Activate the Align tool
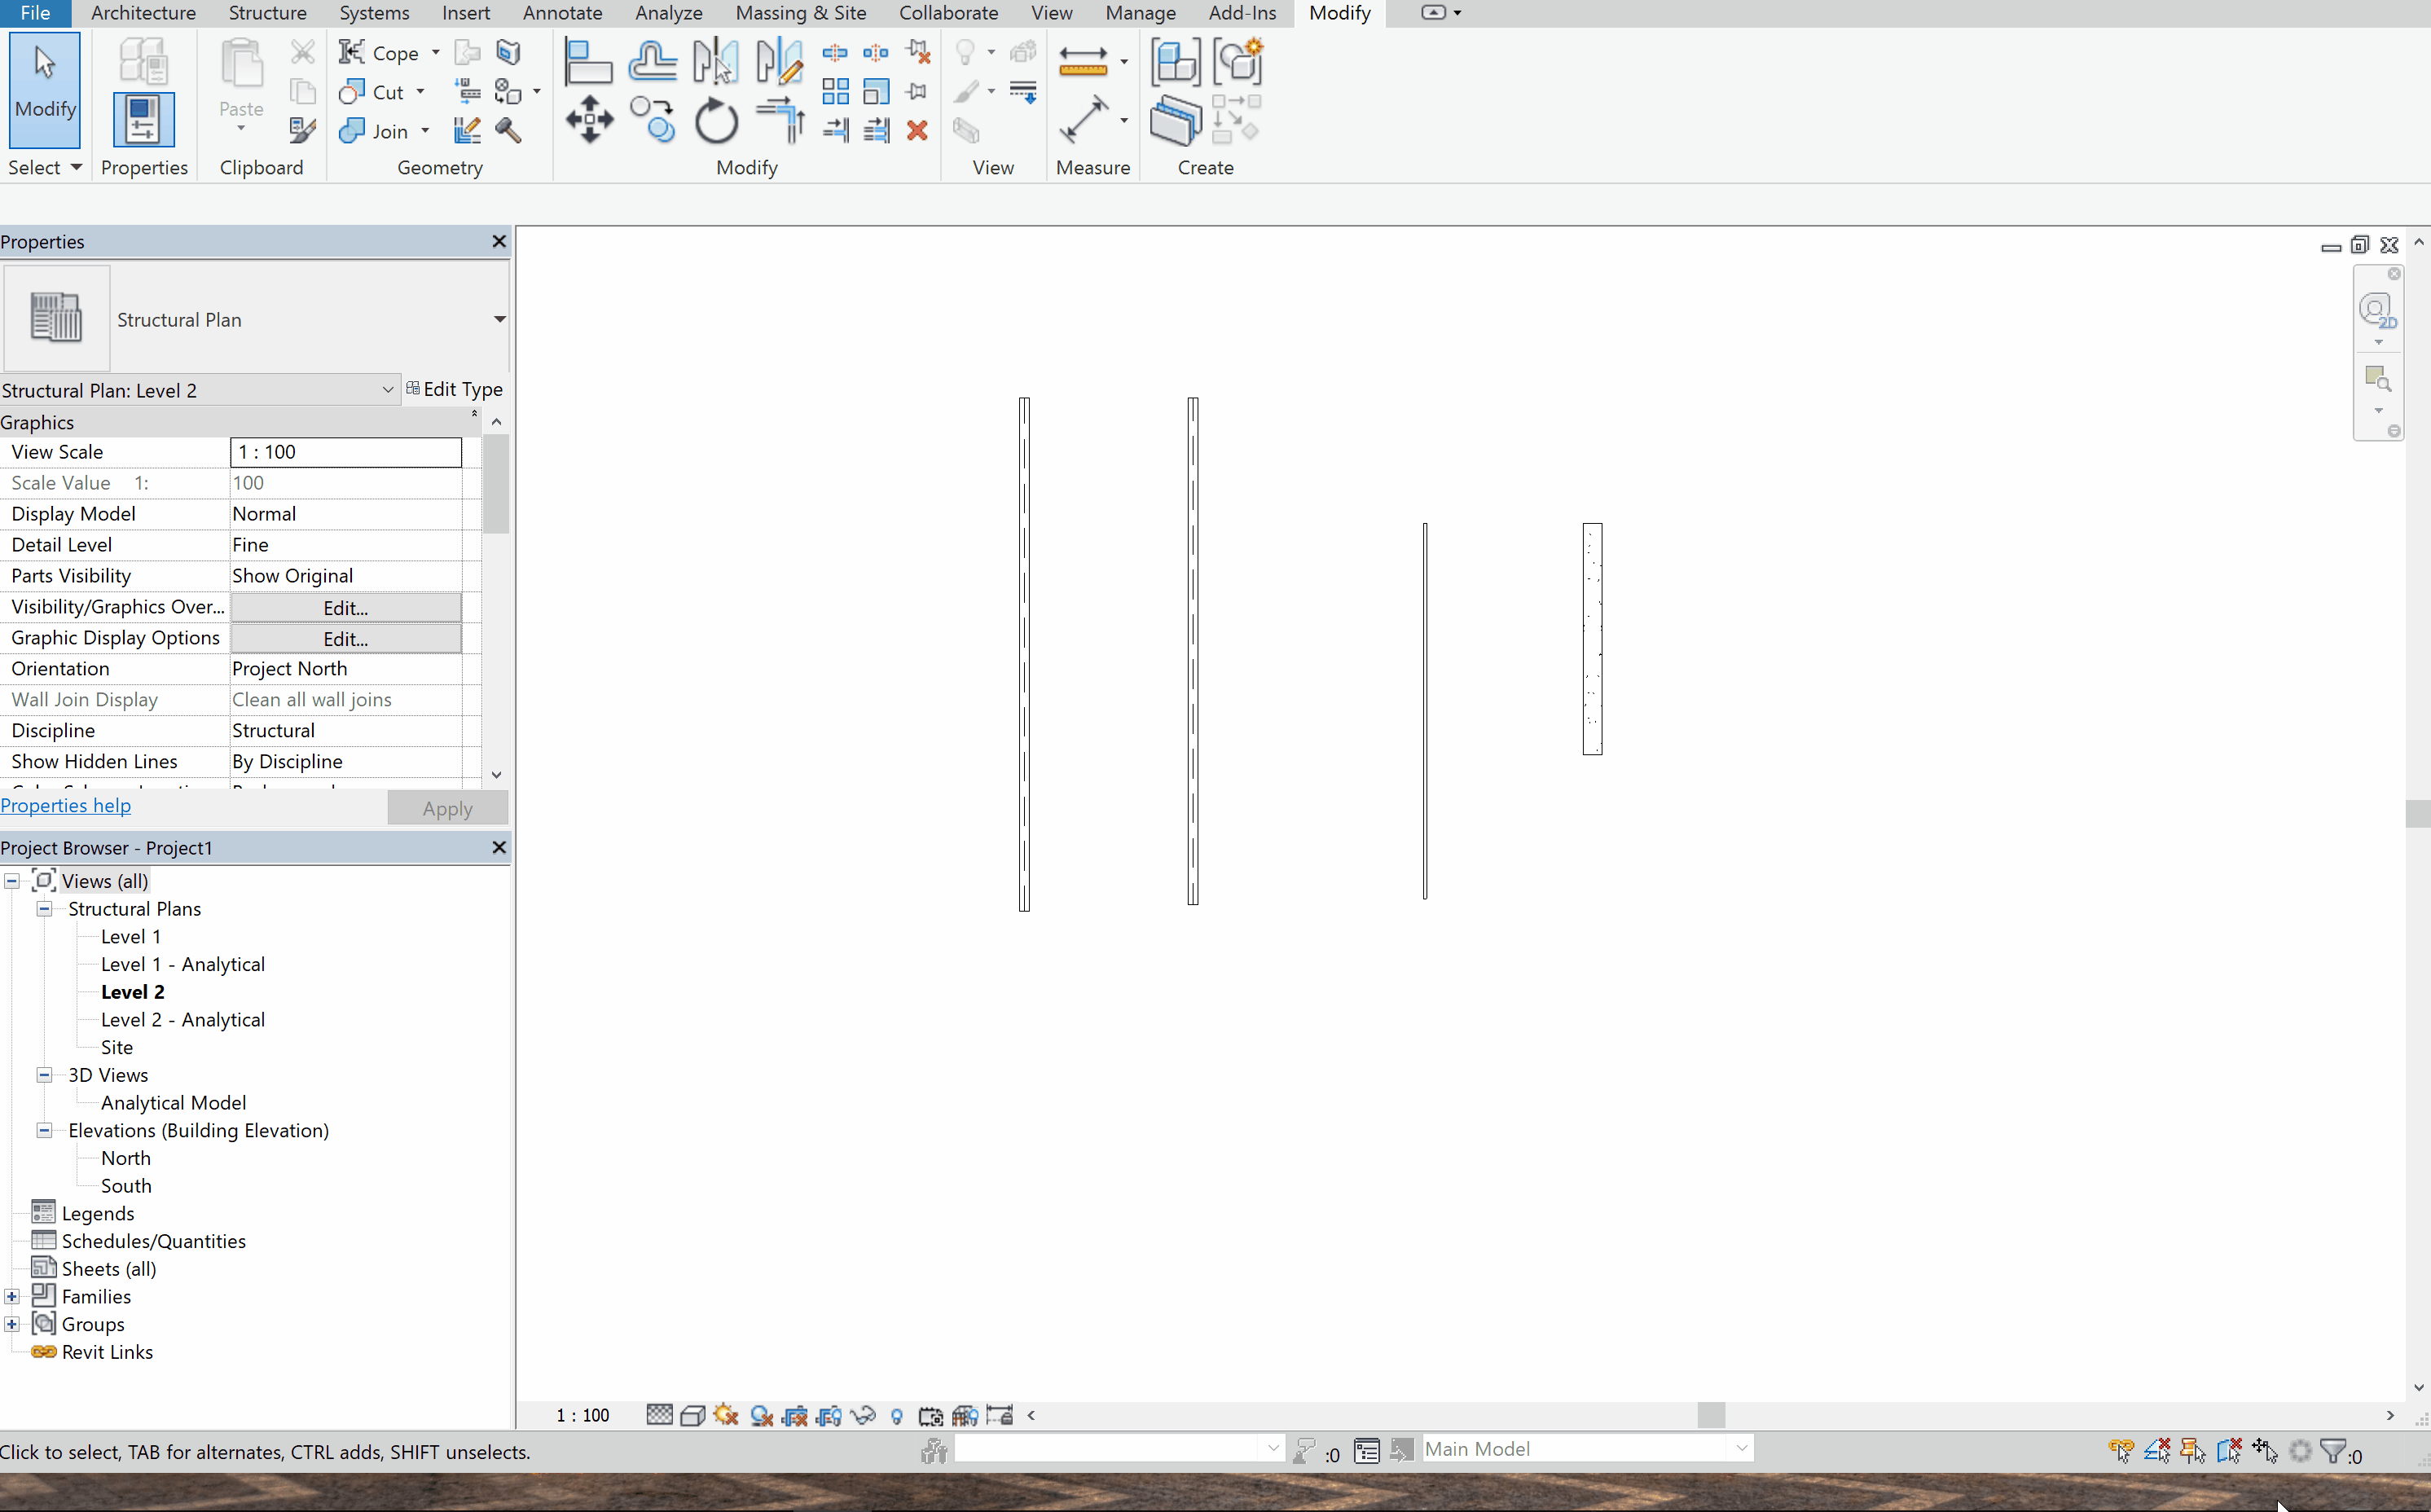Screen dimensions: 2431x1512 coord(588,61)
